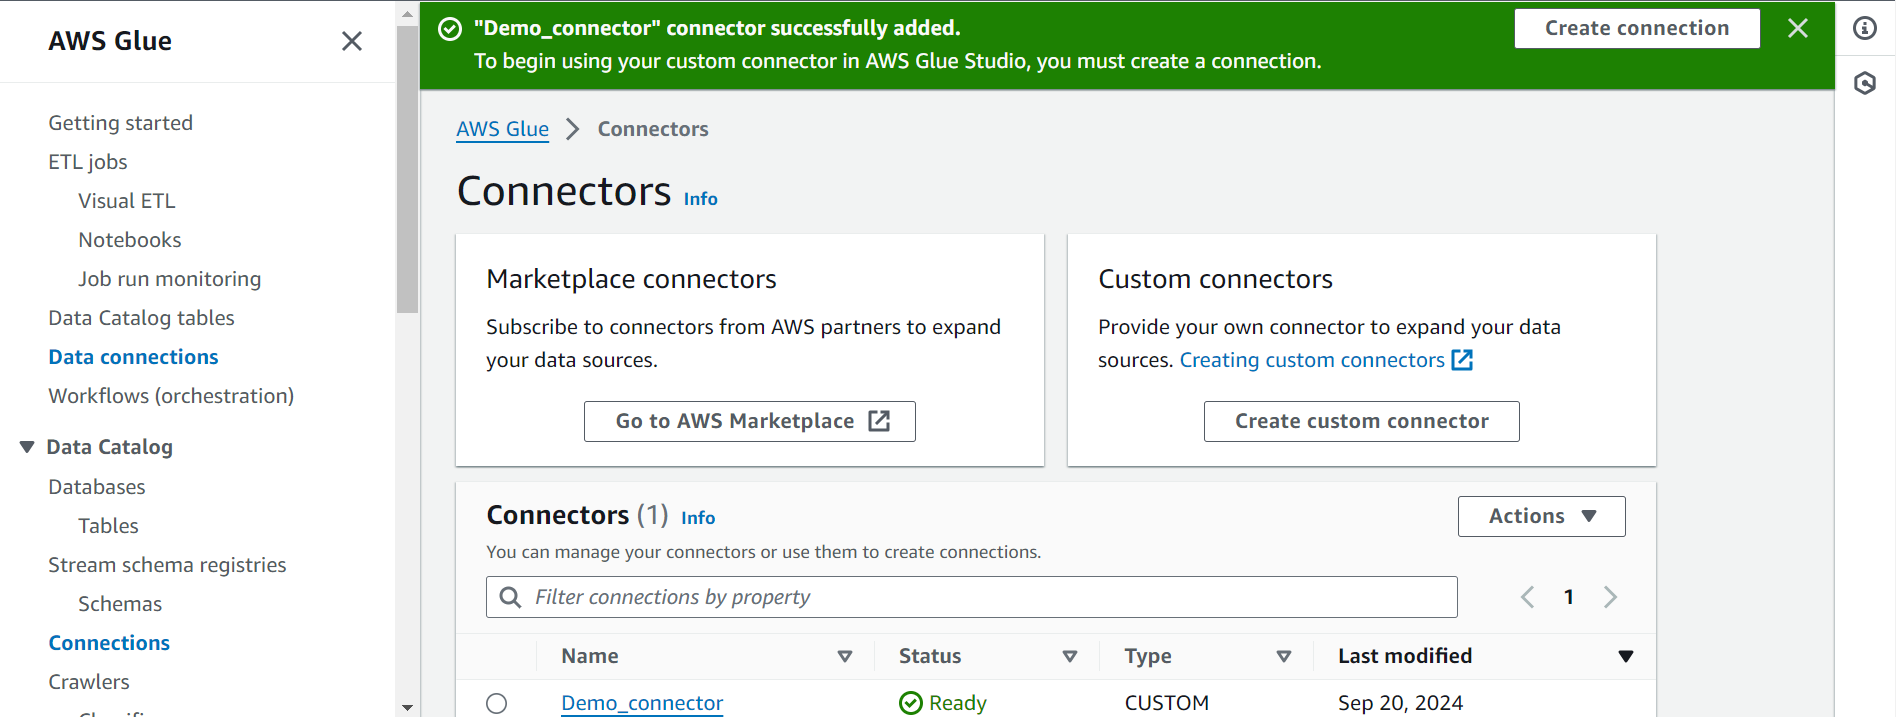Image resolution: width=1896 pixels, height=717 pixels.
Task: Open Connections in the sidebar
Action: point(109,643)
